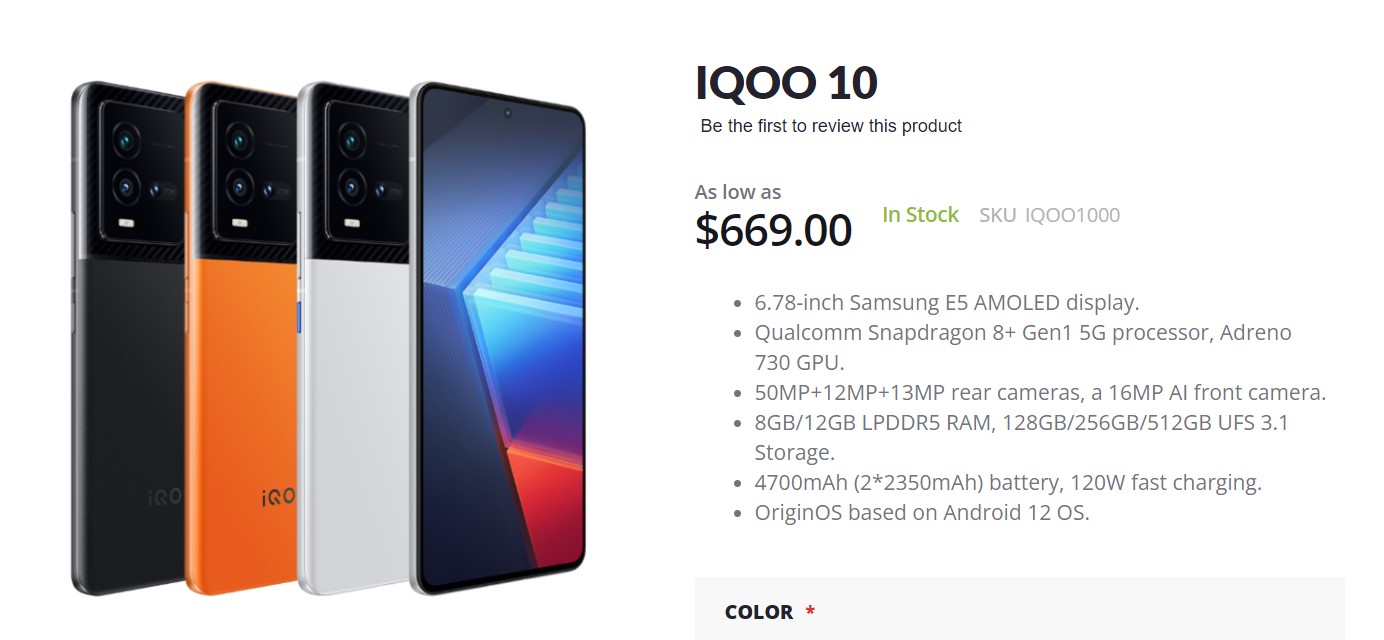
Task: Click the red asterisk next to COLOR
Action: 811,611
